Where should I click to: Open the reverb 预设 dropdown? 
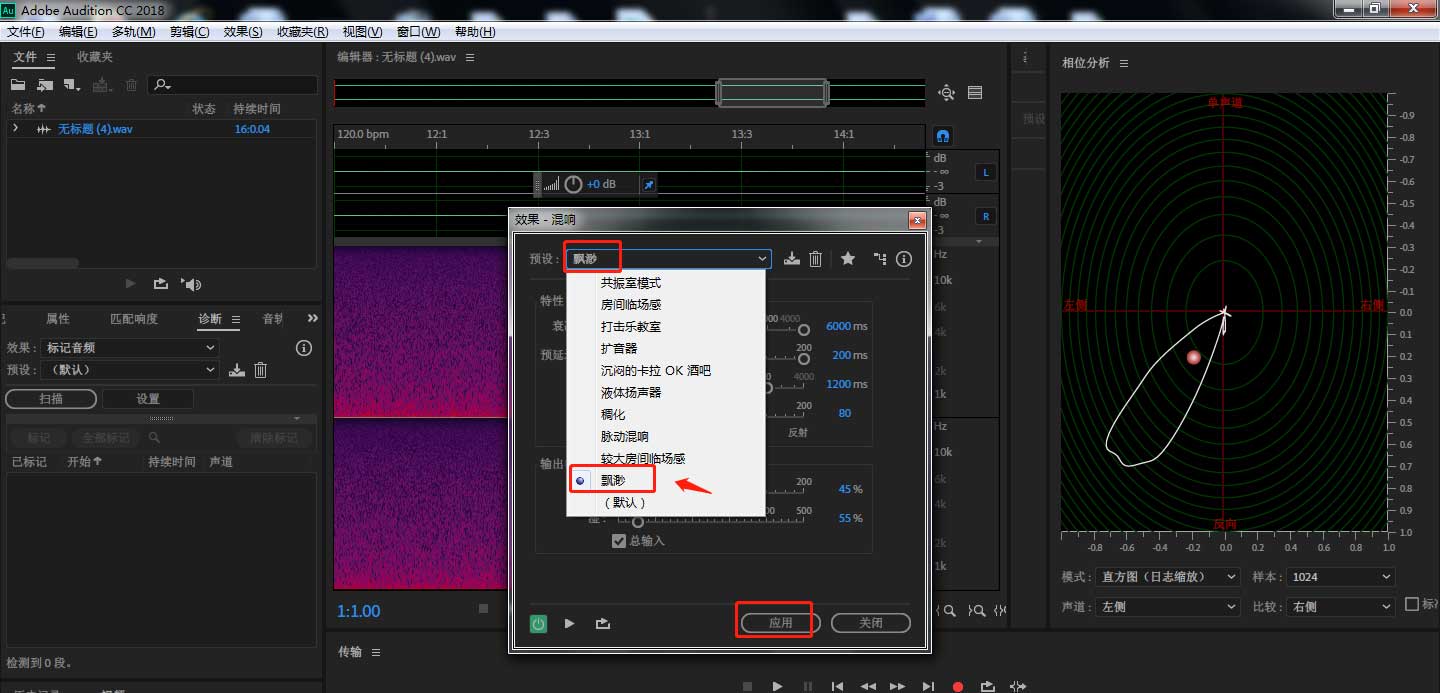point(762,258)
